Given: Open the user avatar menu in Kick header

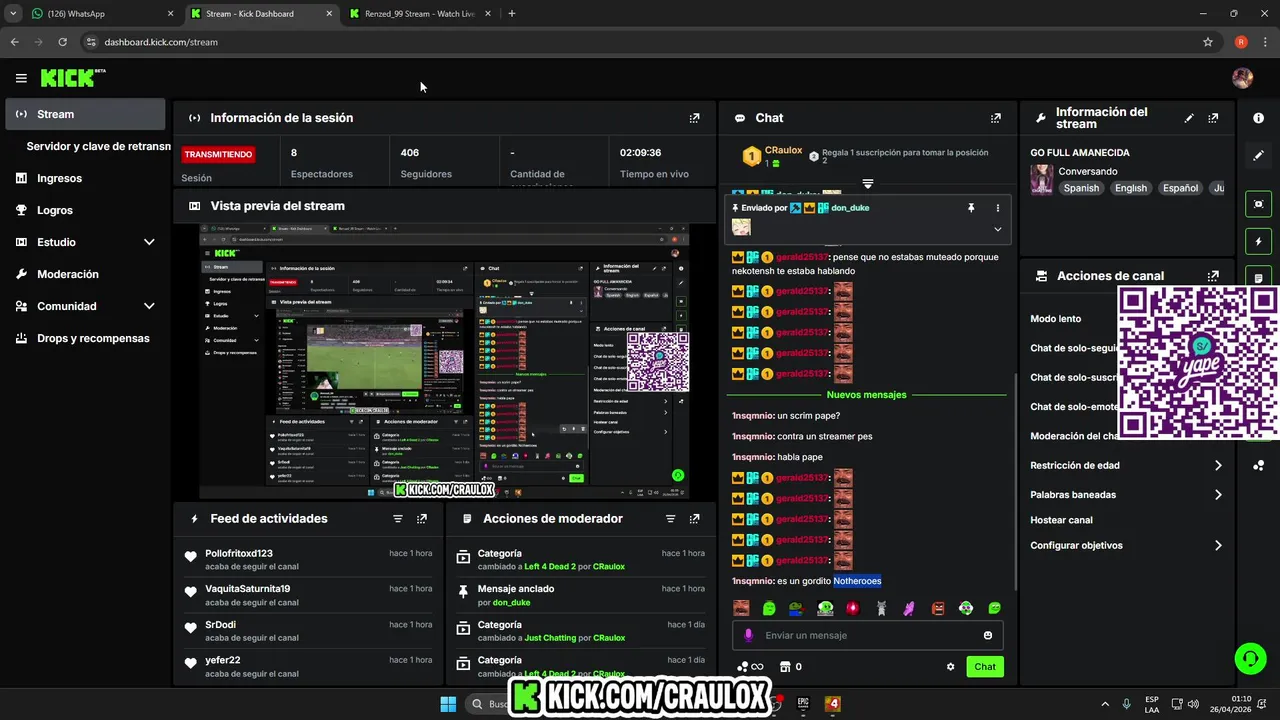Looking at the screenshot, I should pyautogui.click(x=1242, y=78).
